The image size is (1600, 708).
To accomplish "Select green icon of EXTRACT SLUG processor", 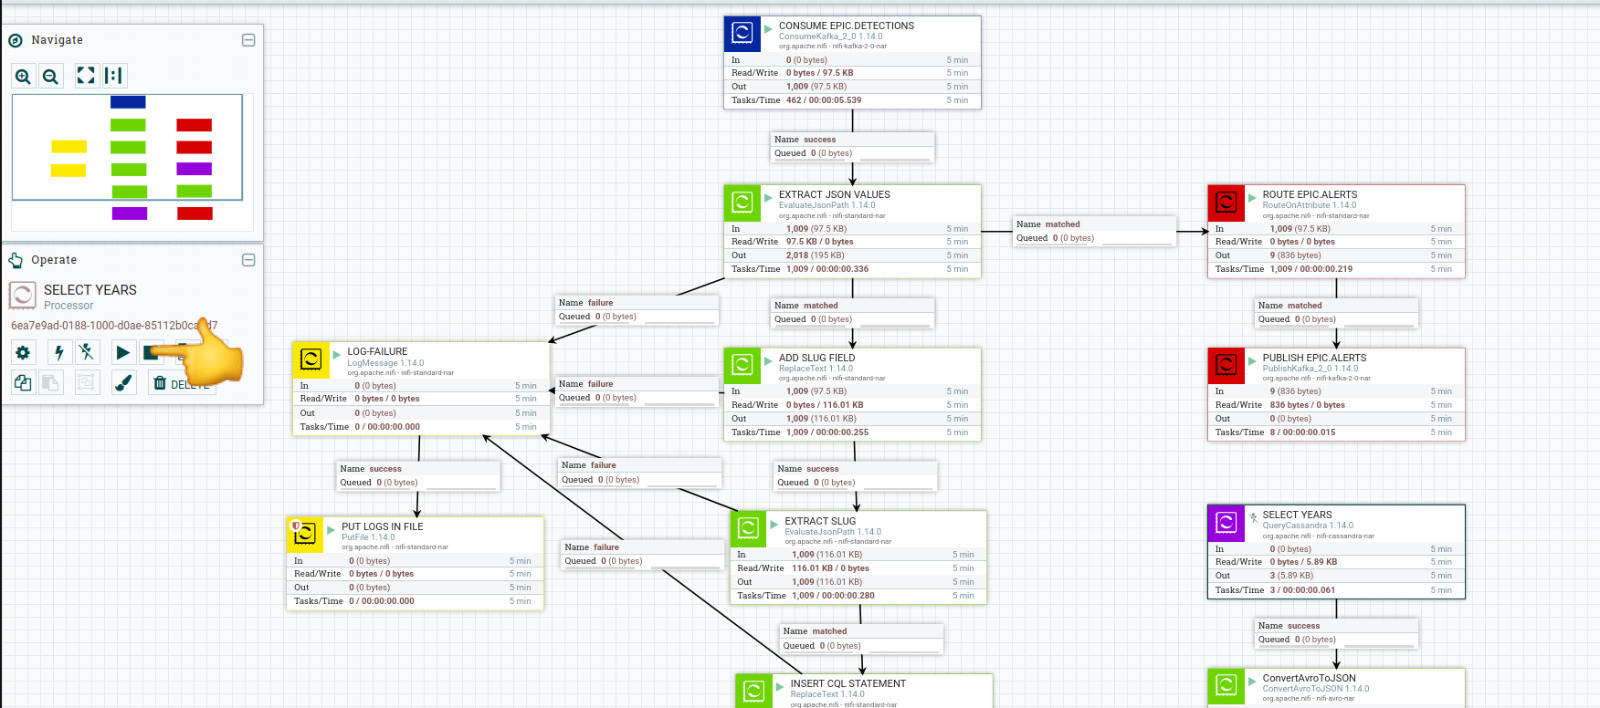I will 748,529.
